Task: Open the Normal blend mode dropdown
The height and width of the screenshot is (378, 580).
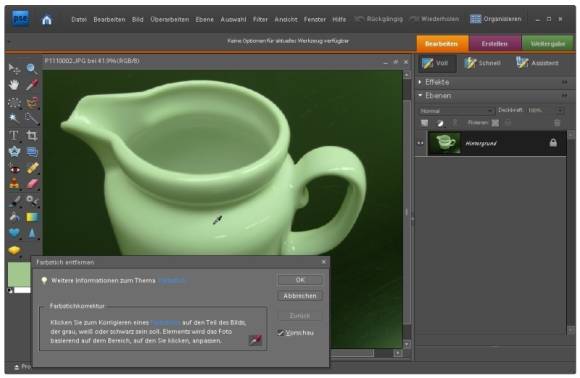Action: point(456,111)
